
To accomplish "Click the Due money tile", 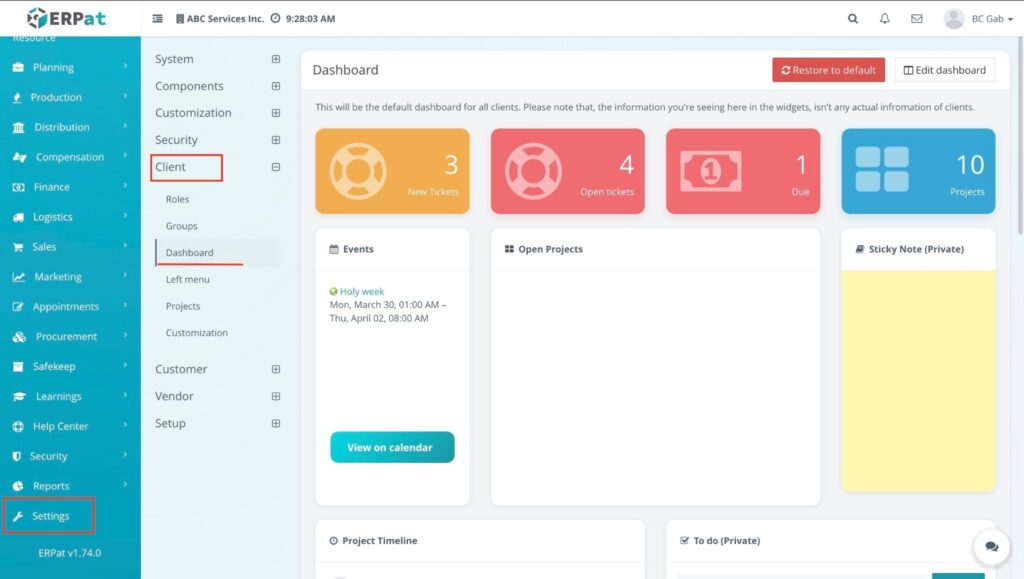I will pos(743,171).
